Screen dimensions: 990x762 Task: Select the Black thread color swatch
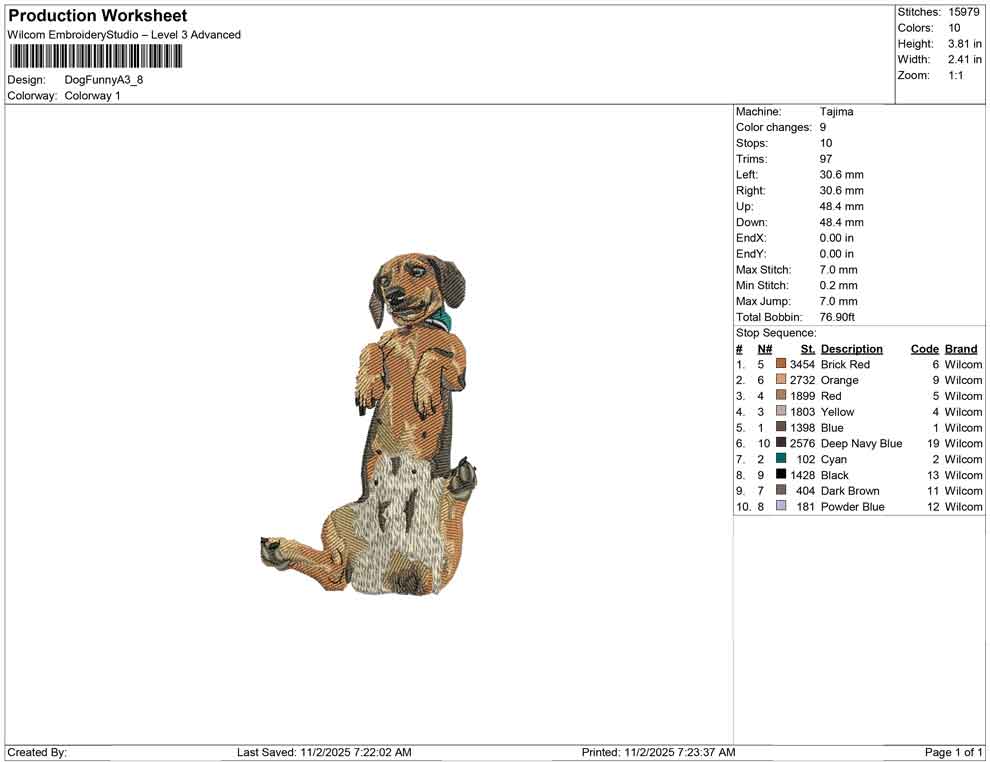pos(781,474)
